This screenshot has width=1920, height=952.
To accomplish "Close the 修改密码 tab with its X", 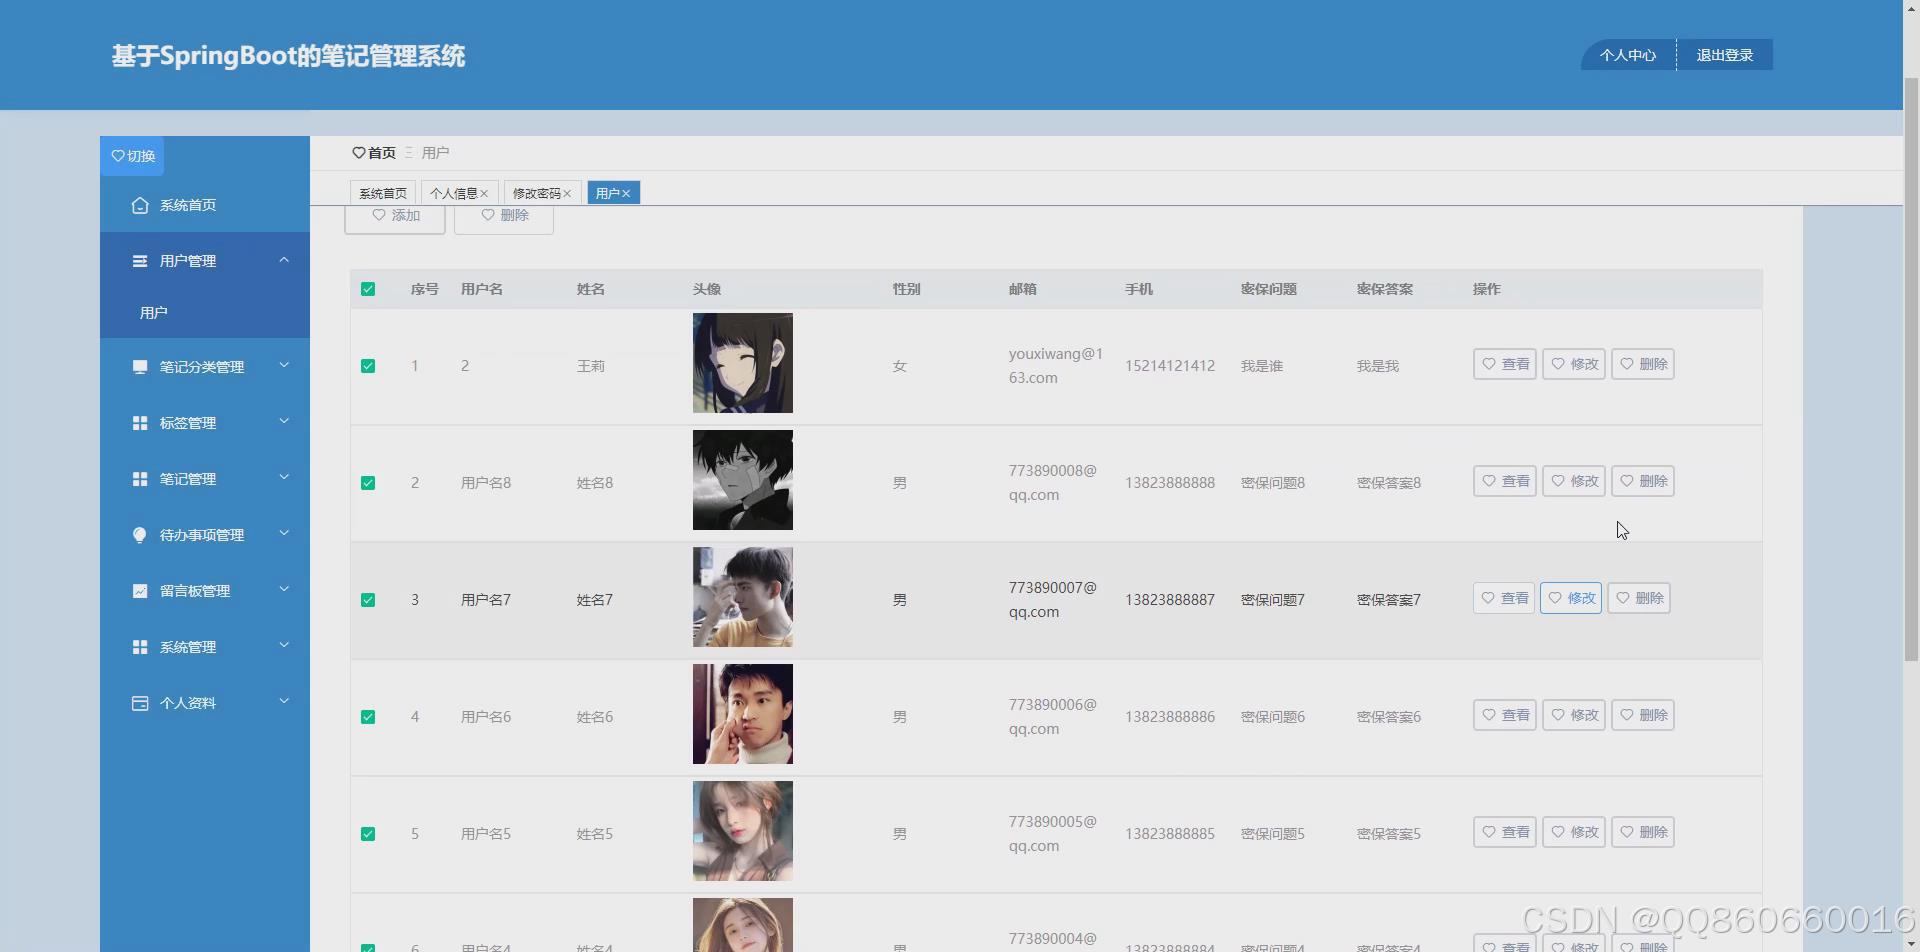I will 567,194.
